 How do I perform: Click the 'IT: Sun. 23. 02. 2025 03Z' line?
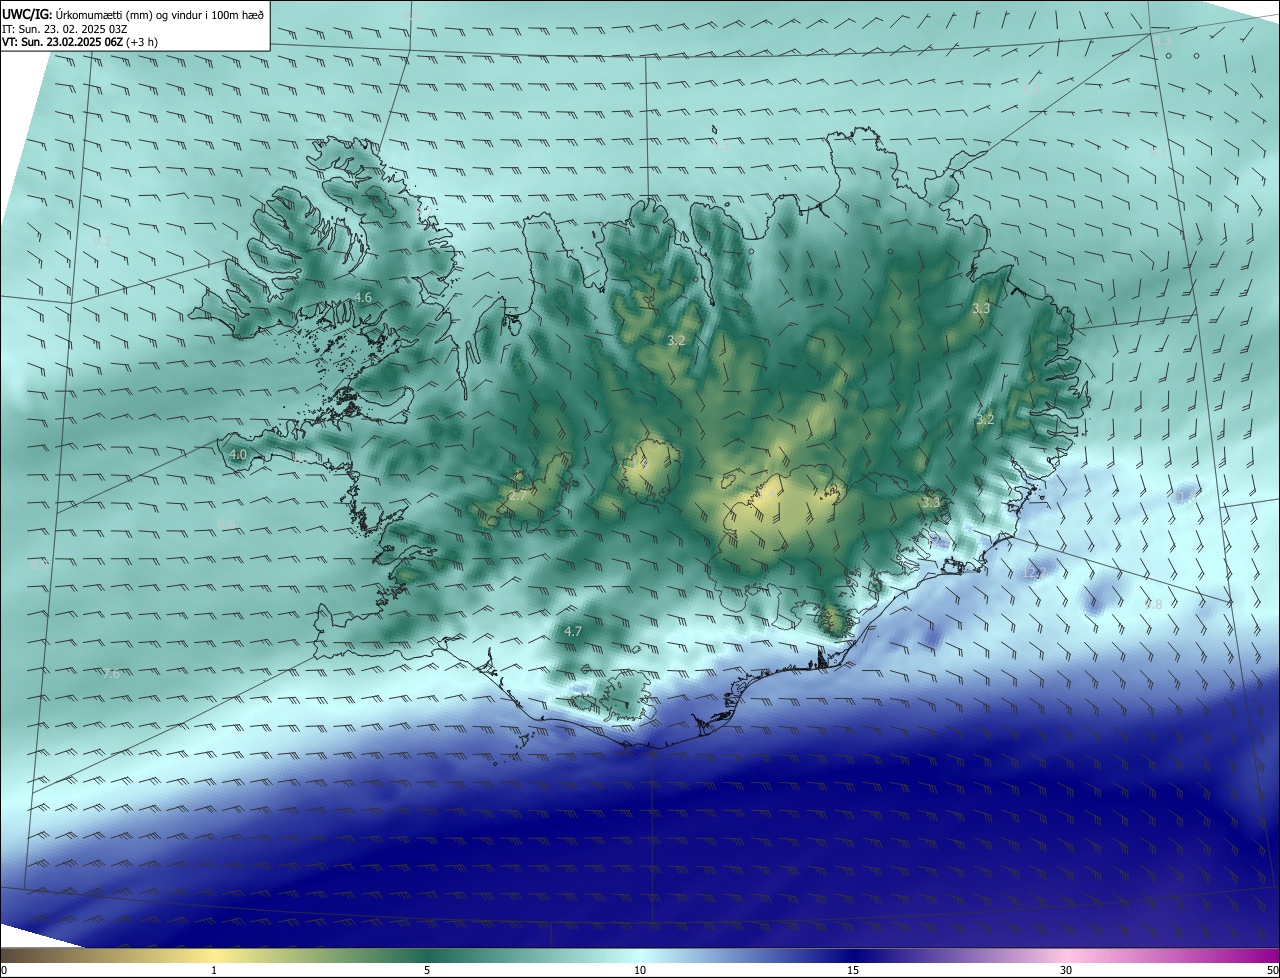click(x=64, y=28)
